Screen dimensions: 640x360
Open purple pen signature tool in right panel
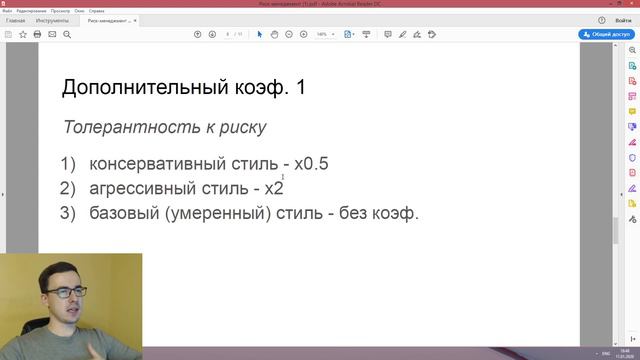(632, 188)
